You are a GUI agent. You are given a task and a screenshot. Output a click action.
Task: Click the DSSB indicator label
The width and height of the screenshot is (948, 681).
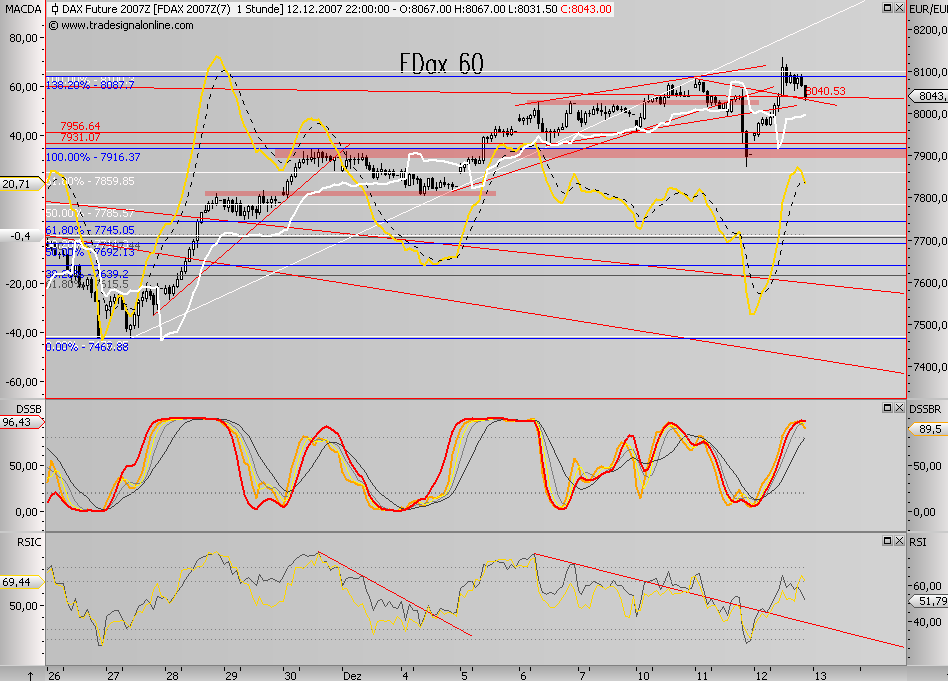point(28,409)
